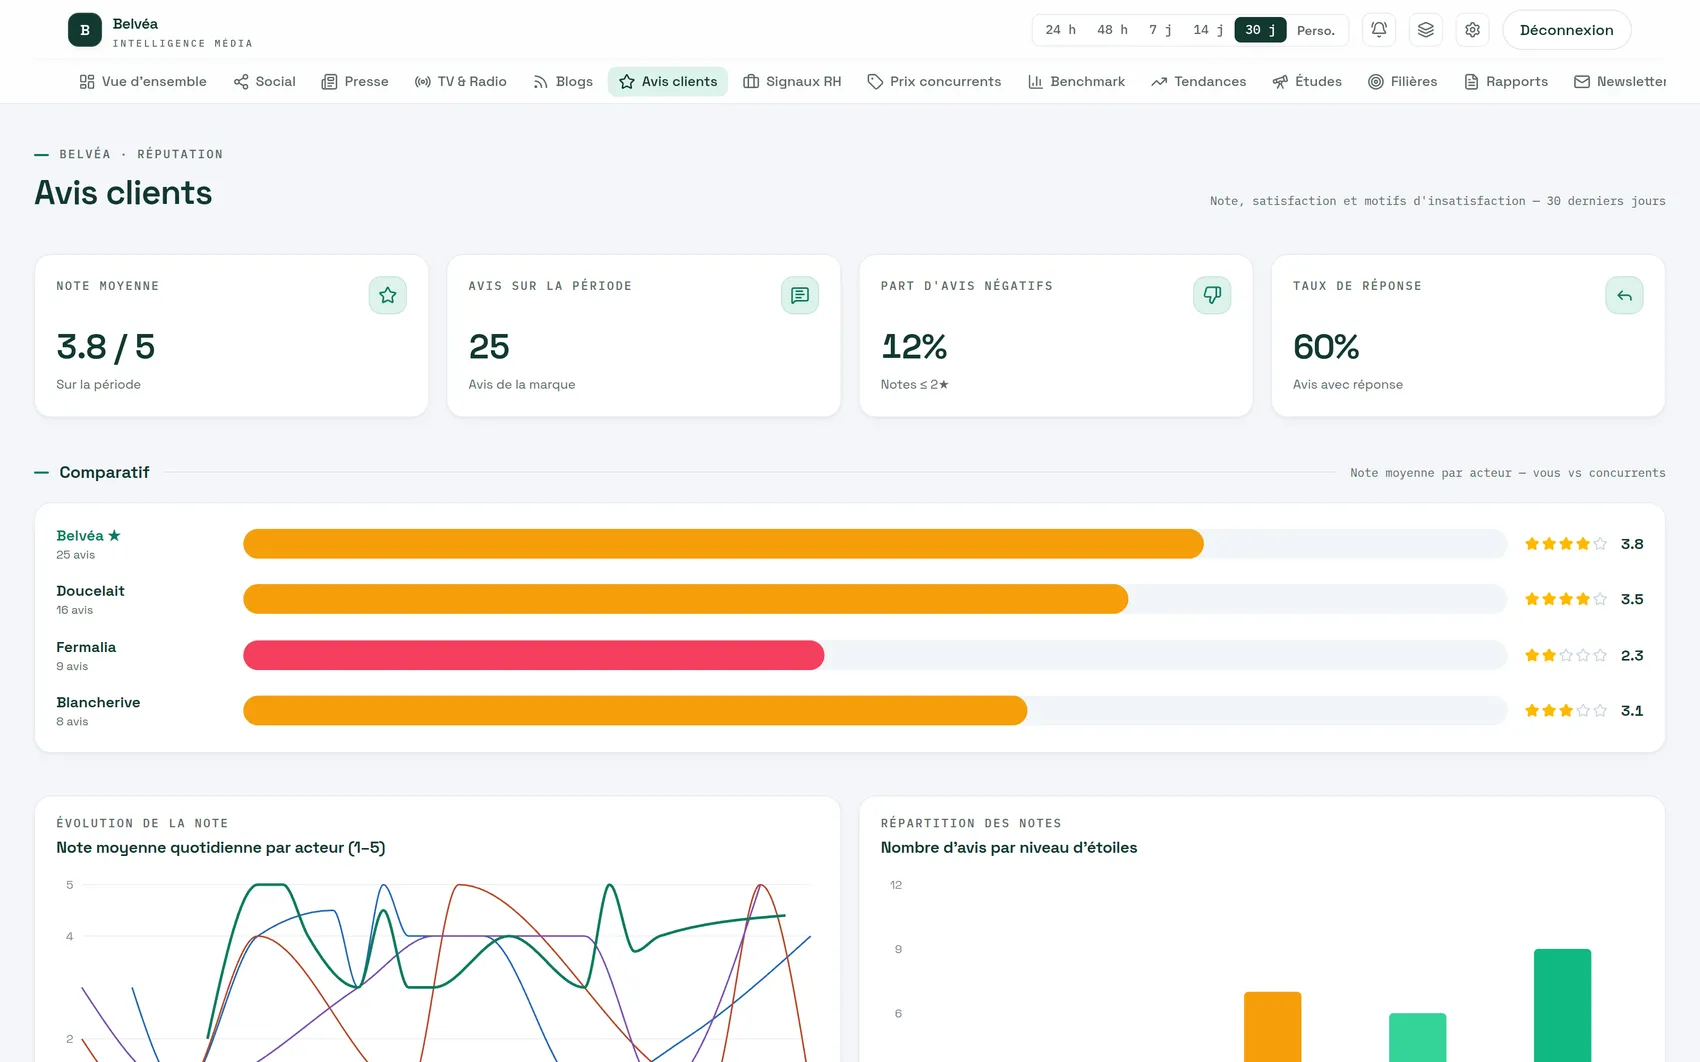Click the Belvéa logo badge
The height and width of the screenshot is (1062, 1700).
pyautogui.click(x=85, y=30)
